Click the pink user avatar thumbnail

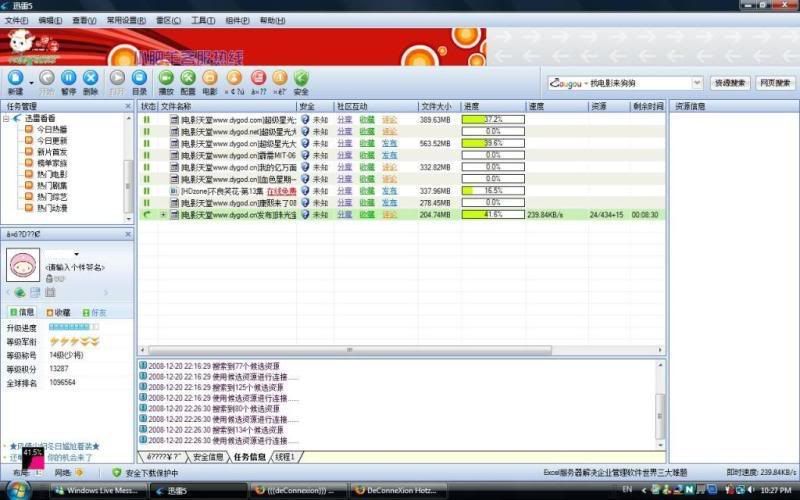[23, 265]
